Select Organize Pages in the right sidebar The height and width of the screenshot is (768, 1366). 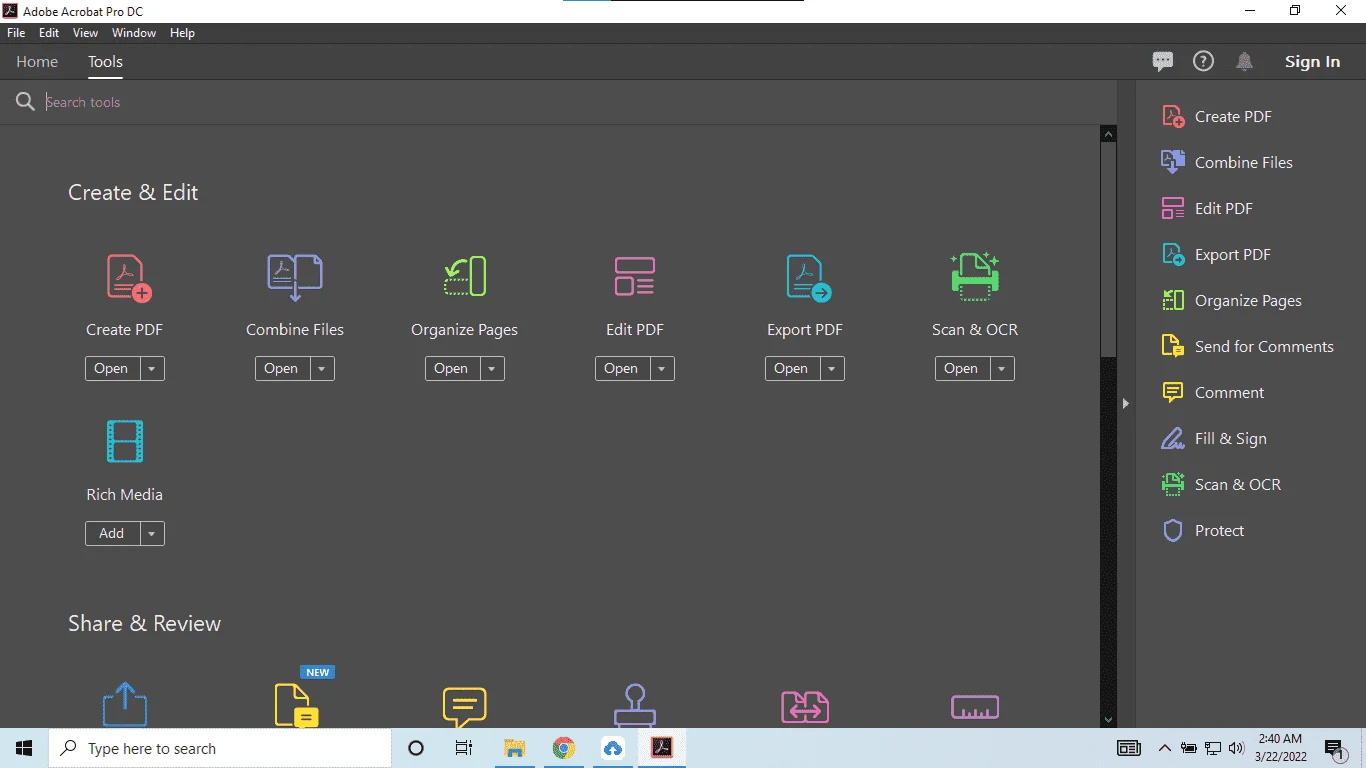[1231, 301]
